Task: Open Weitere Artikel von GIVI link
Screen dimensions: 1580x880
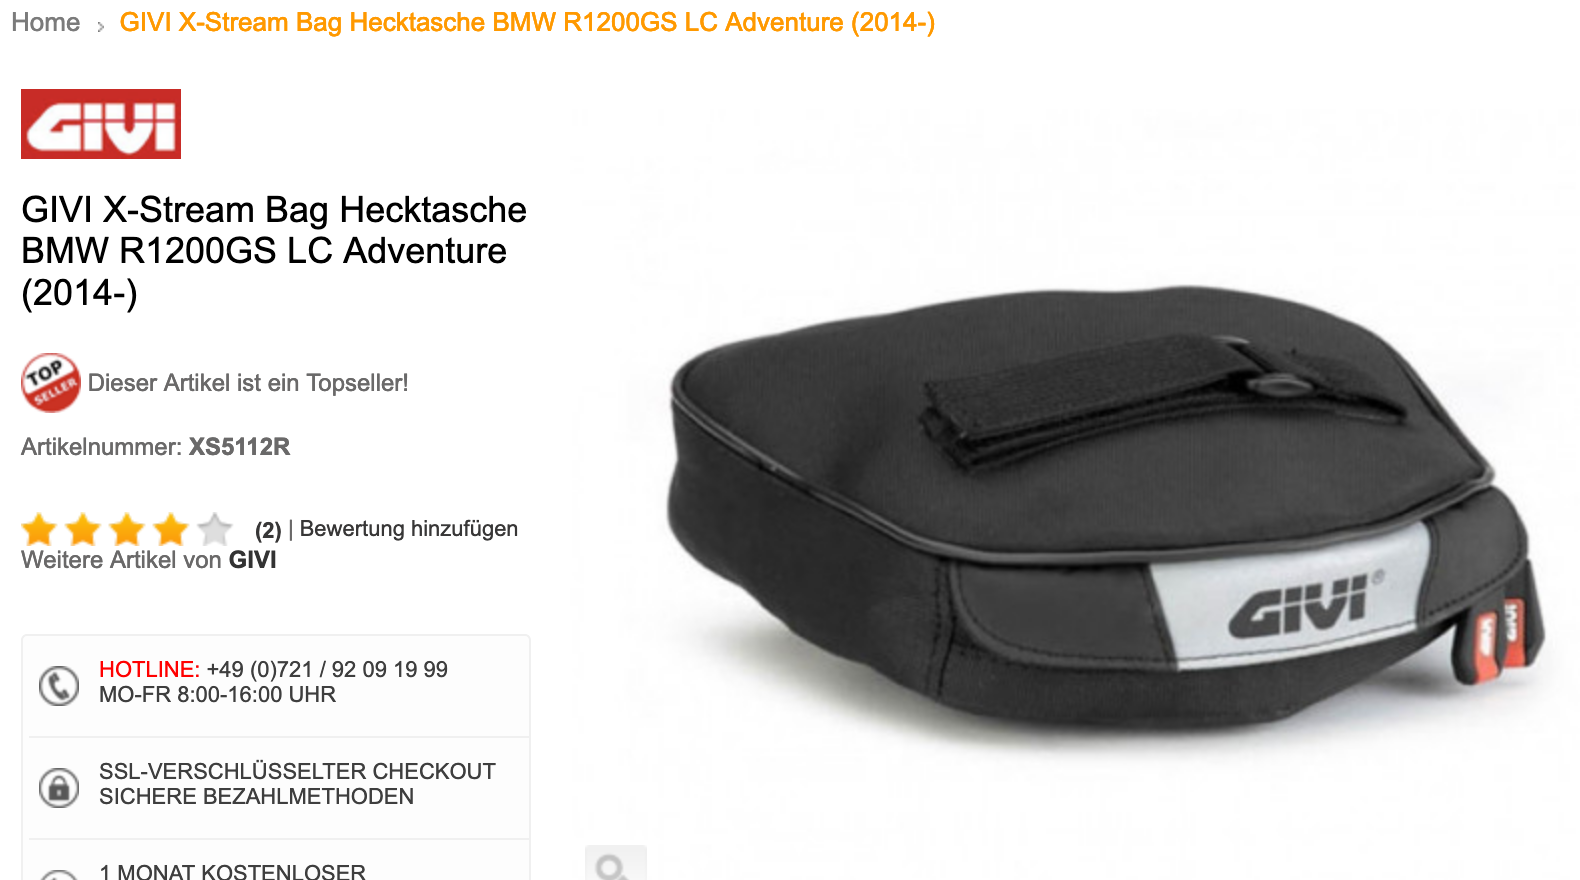Action: [x=149, y=560]
